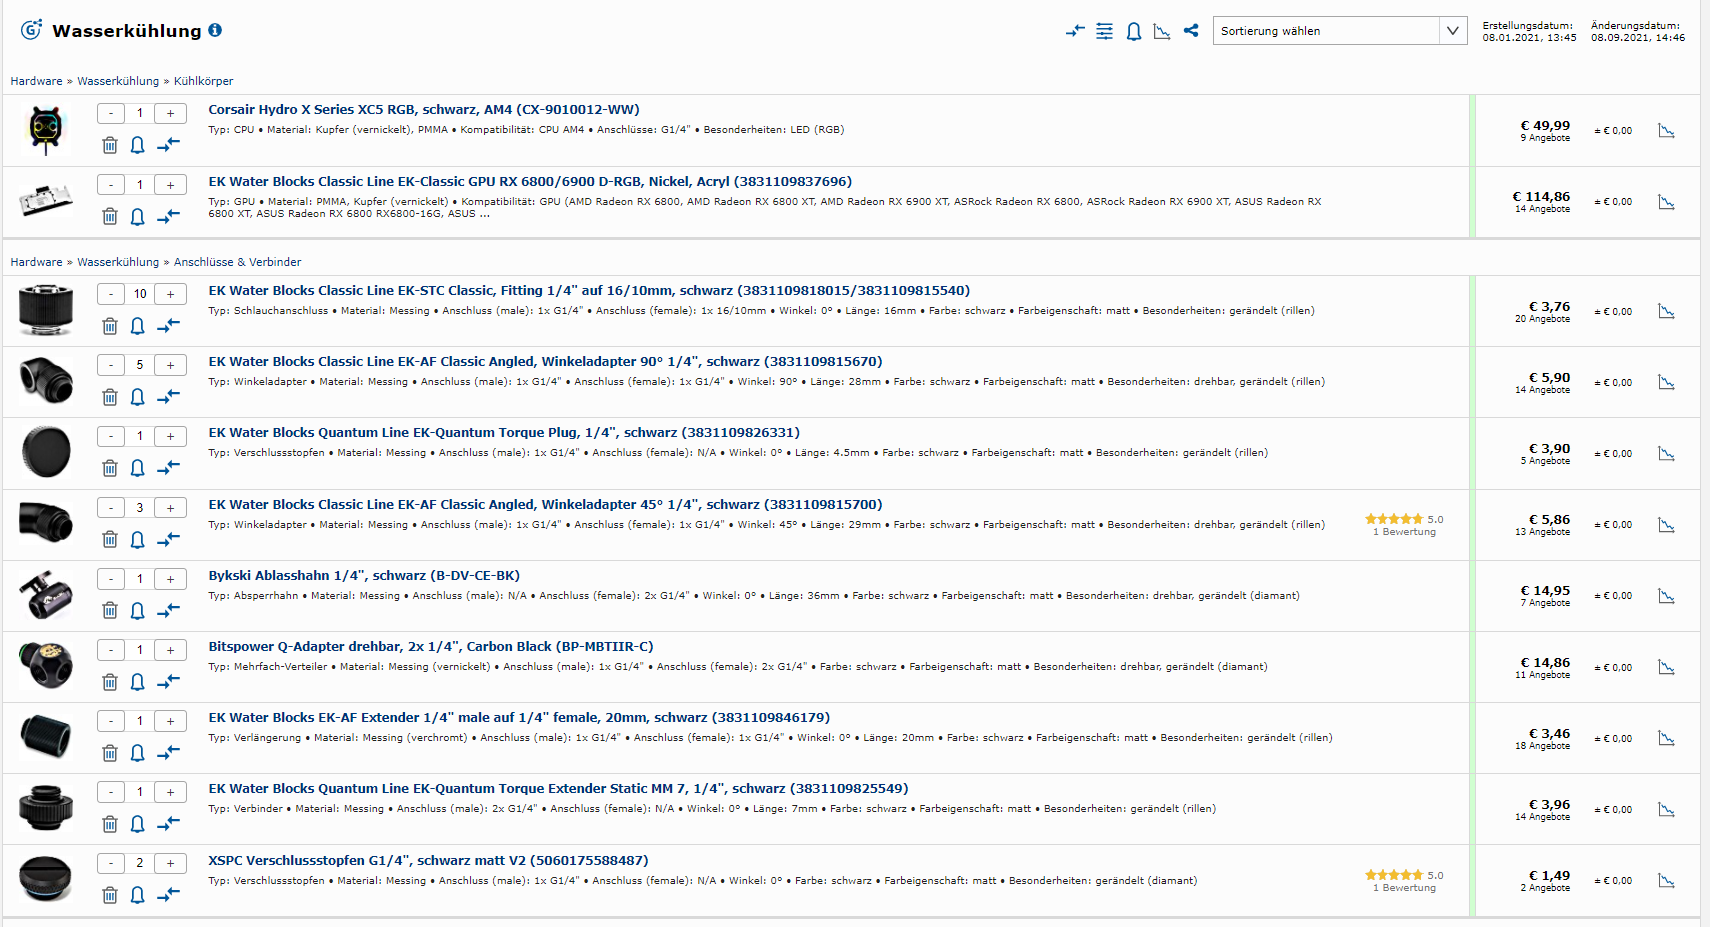Click the price alert bell in header

point(1133,32)
